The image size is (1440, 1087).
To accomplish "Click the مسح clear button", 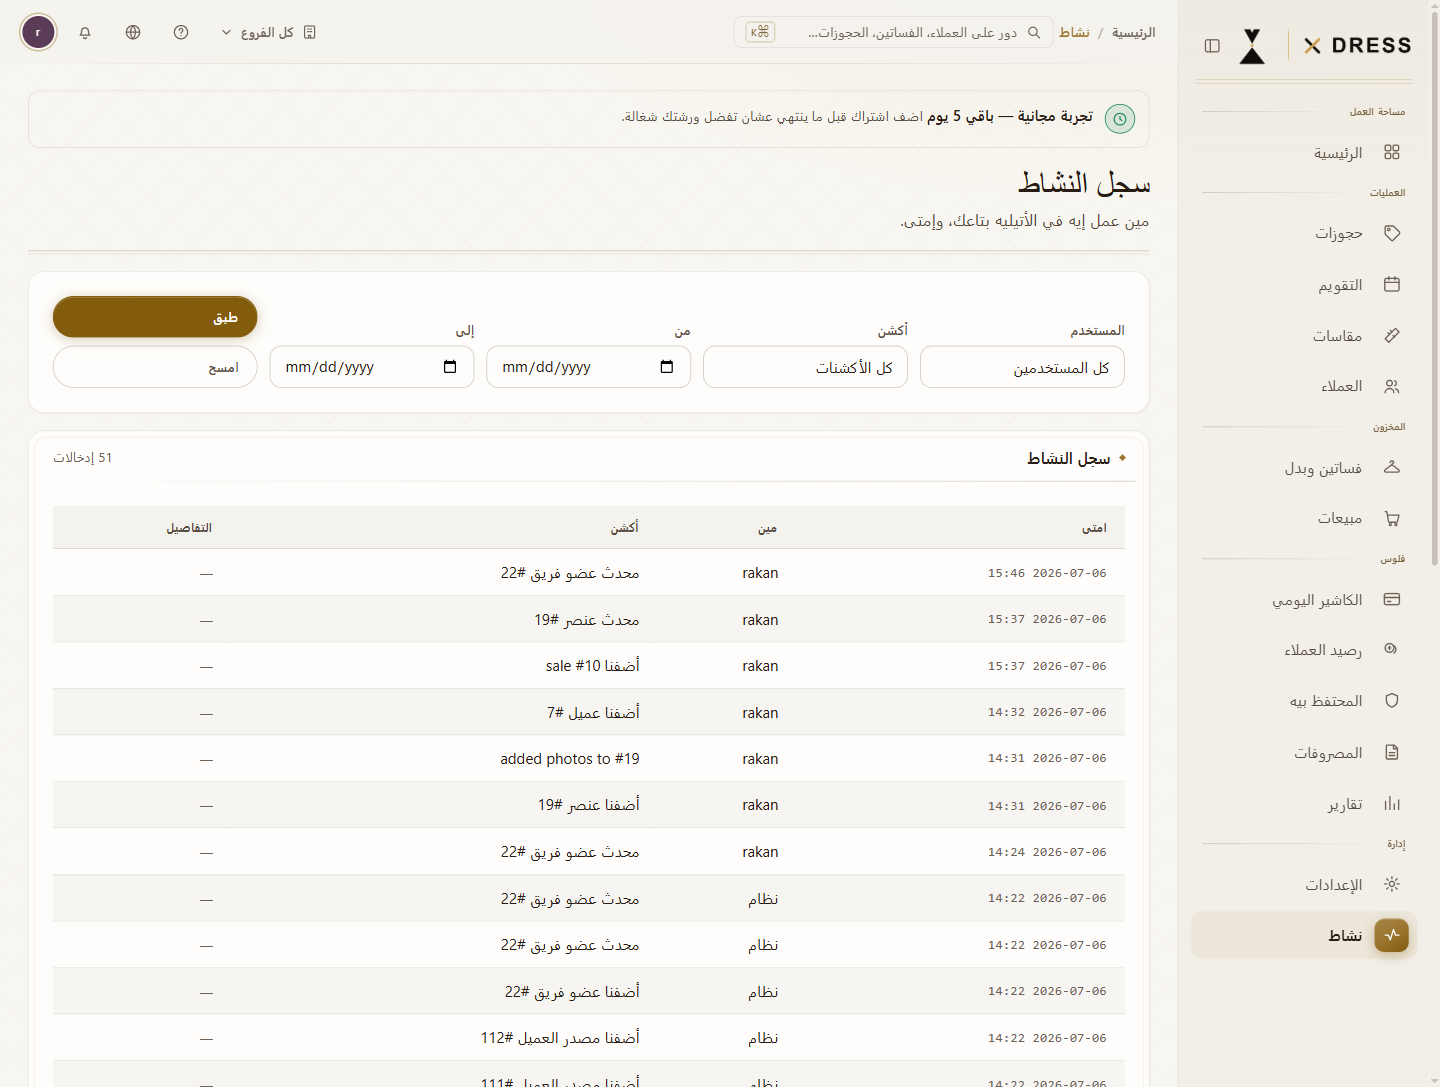I will coord(155,367).
